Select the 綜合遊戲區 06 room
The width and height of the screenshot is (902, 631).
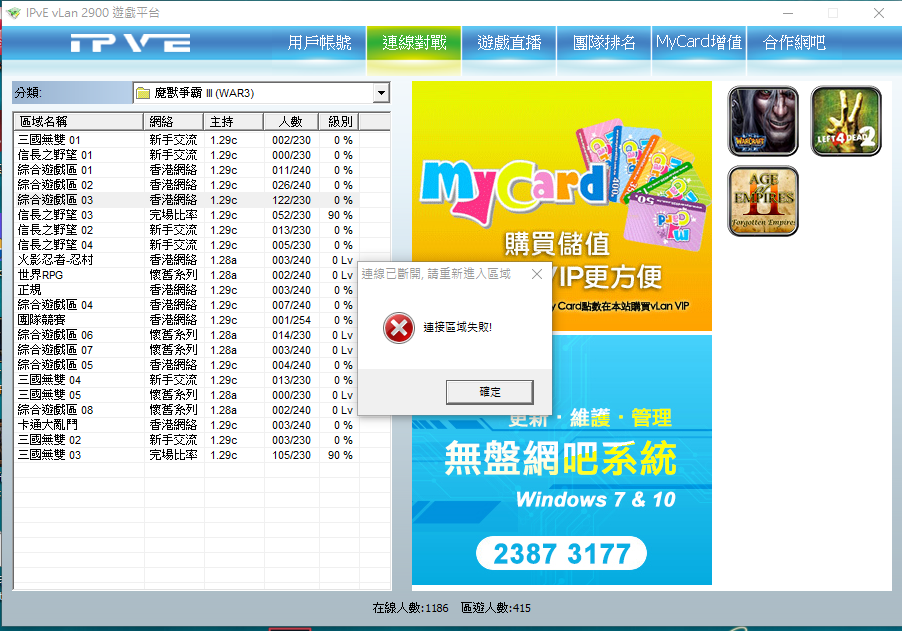(187, 335)
